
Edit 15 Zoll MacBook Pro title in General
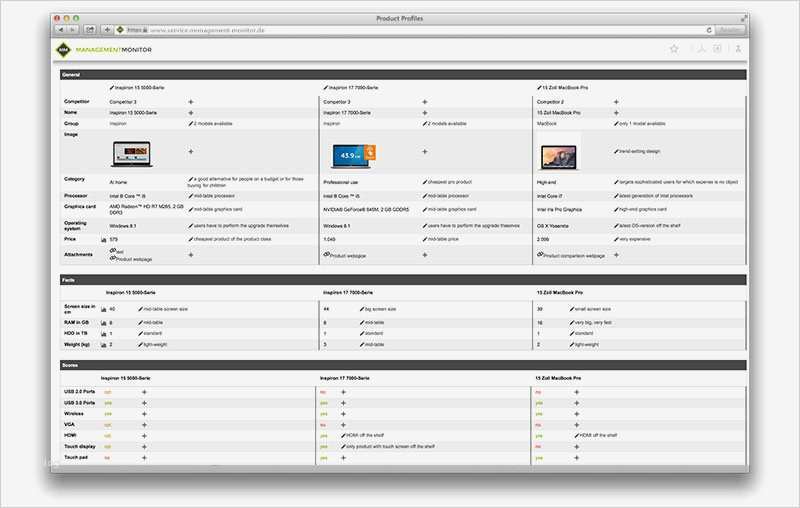pos(539,88)
